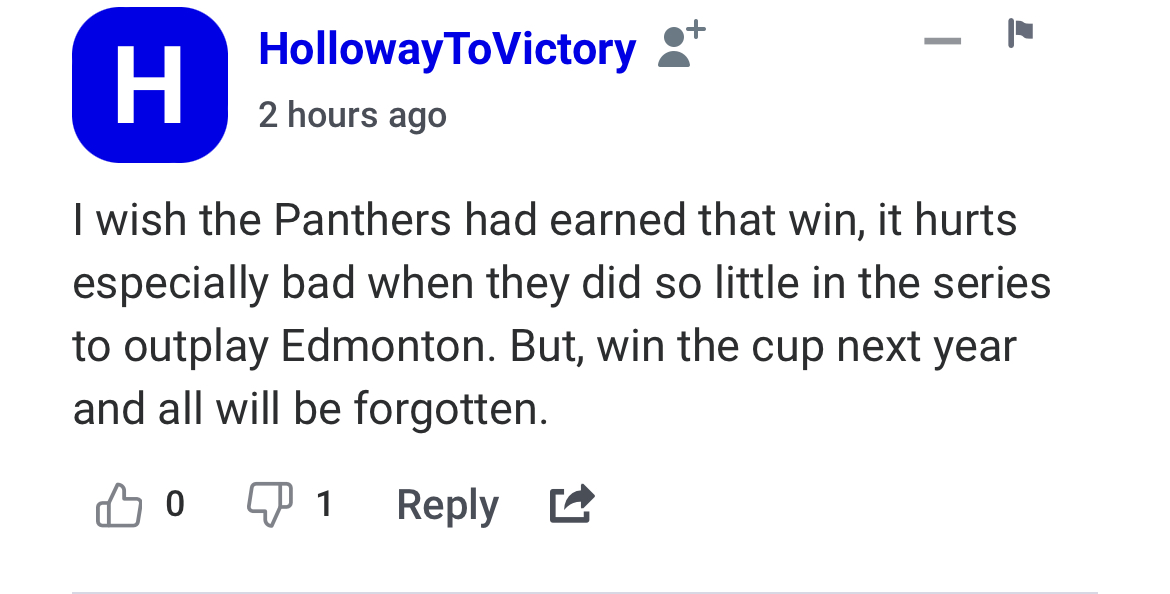The height and width of the screenshot is (594, 1170).
Task: Click the dislike count showing 1
Action: pyautogui.click(x=324, y=504)
